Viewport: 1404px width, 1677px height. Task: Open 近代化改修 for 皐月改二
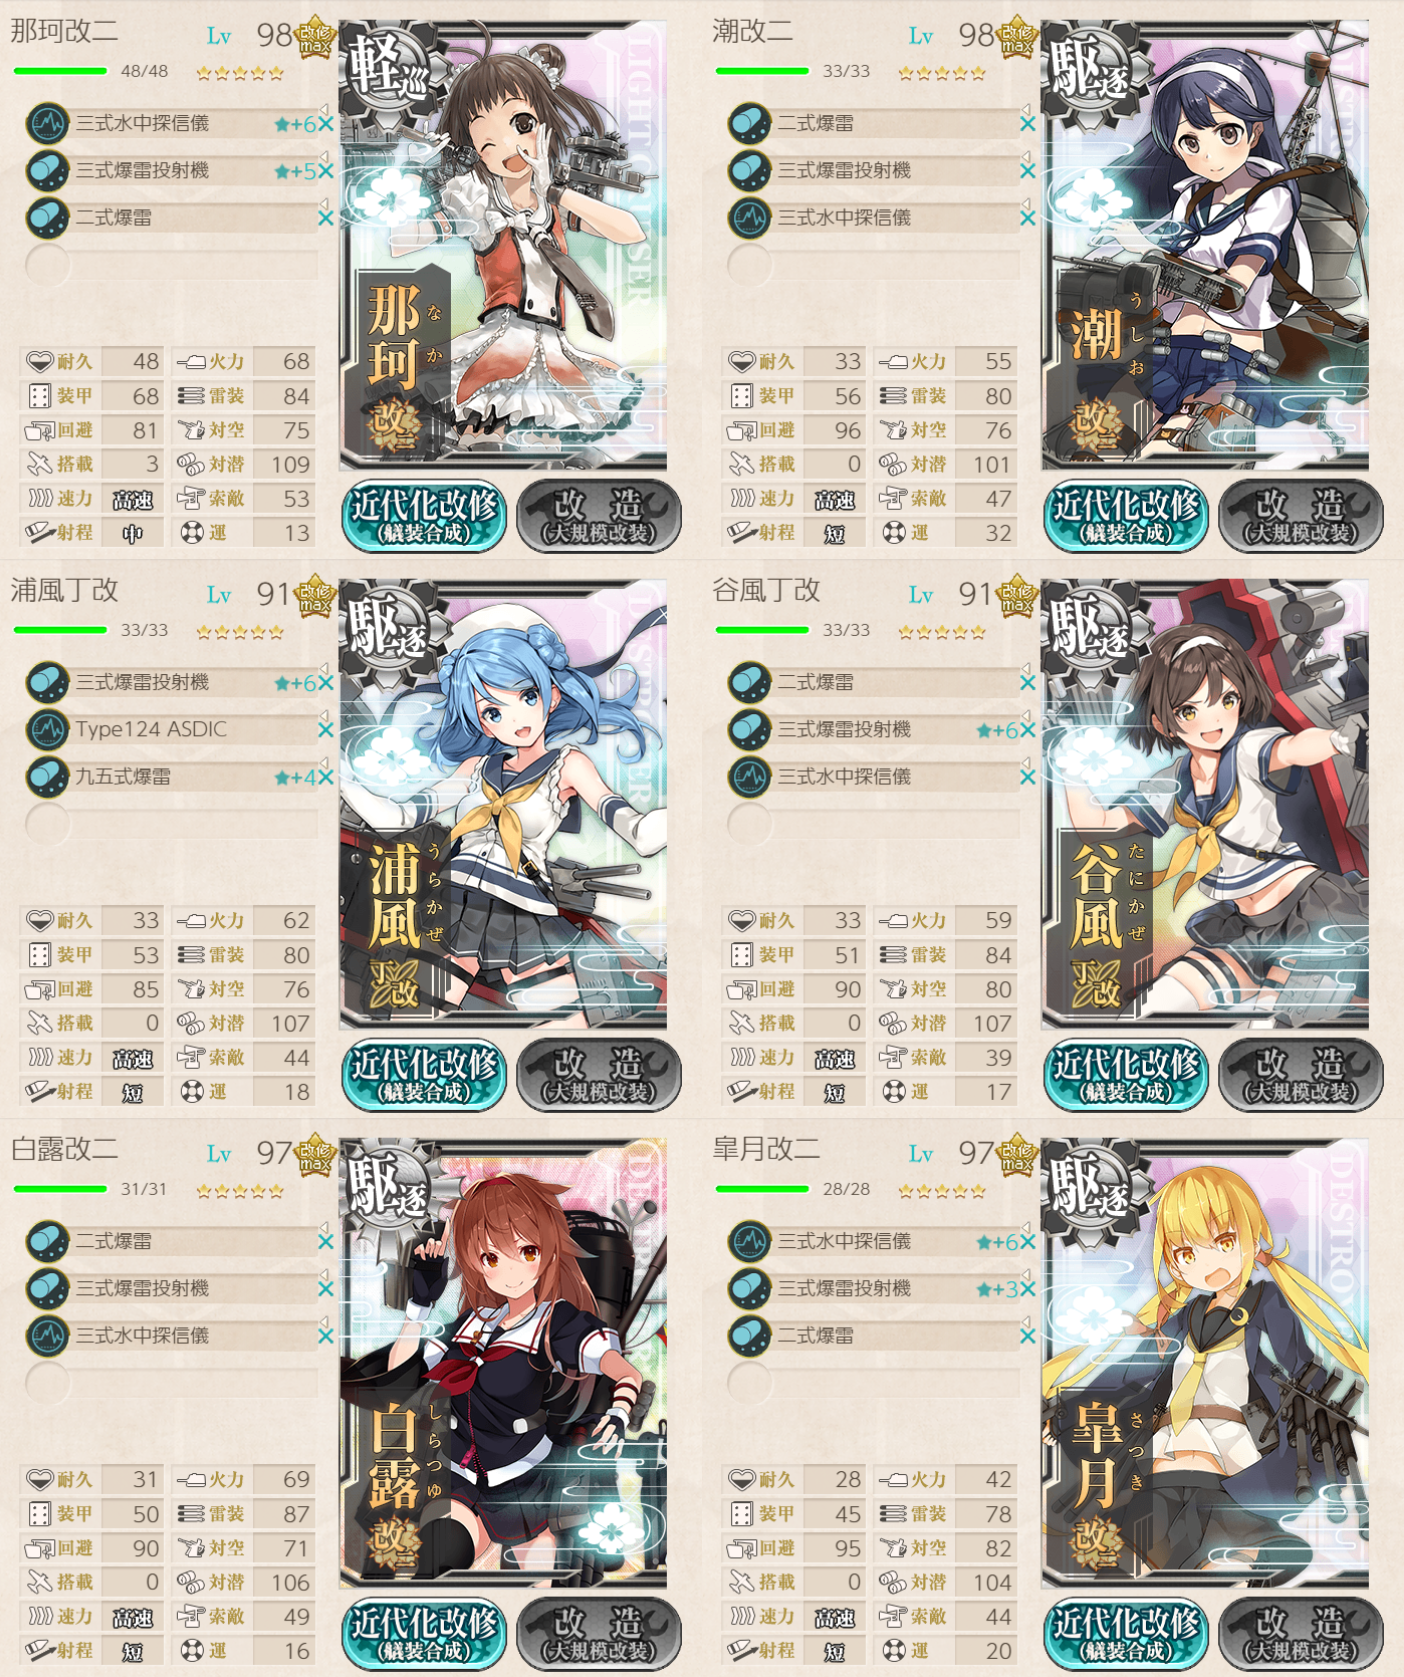pyautogui.click(x=1126, y=1634)
